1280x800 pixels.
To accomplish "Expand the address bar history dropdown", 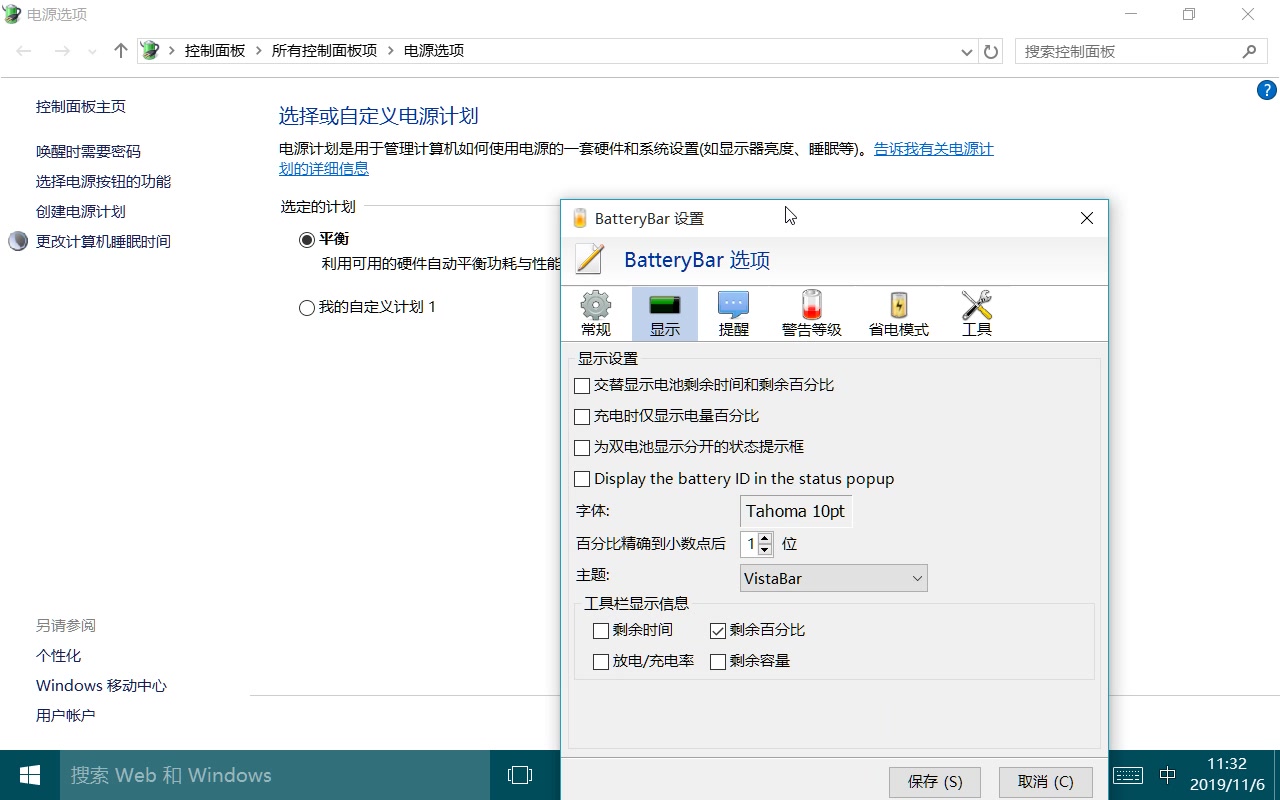I will pyautogui.click(x=967, y=52).
